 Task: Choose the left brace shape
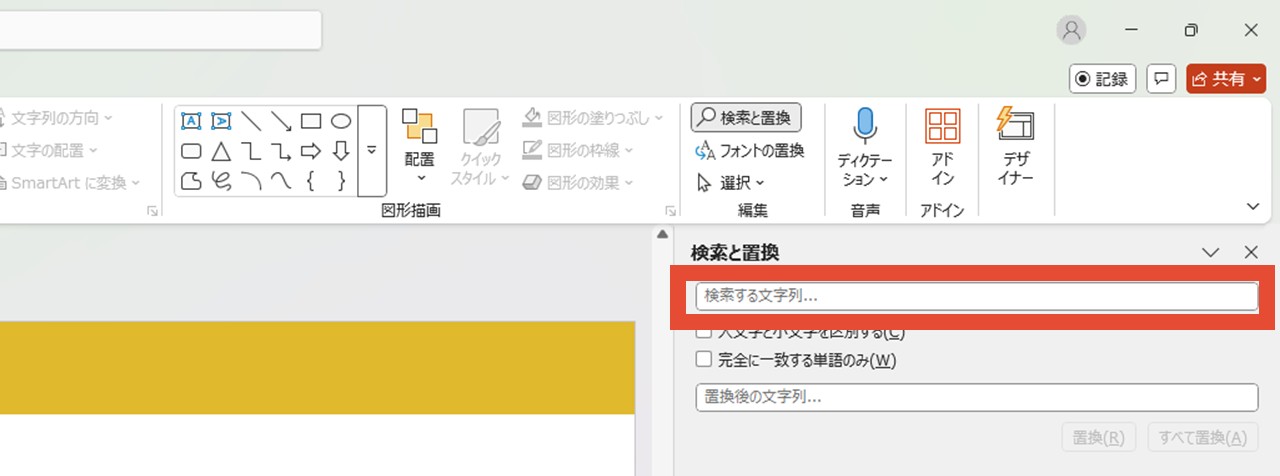point(311,181)
